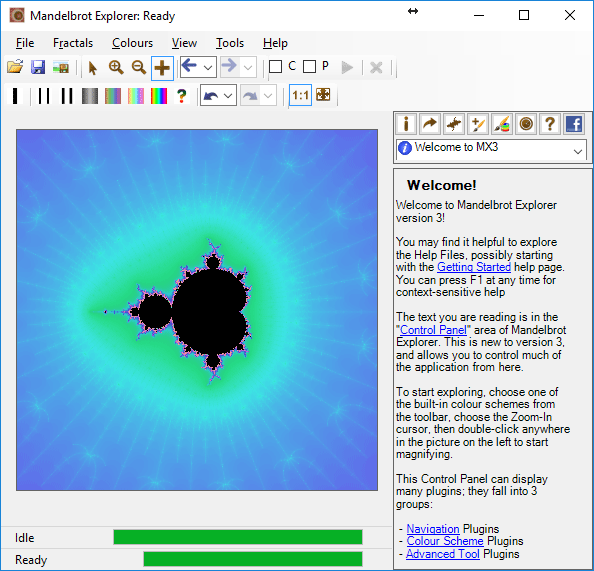The image size is (594, 571).
Task: Select the crosshair plus cursor tool
Action: pos(162,68)
